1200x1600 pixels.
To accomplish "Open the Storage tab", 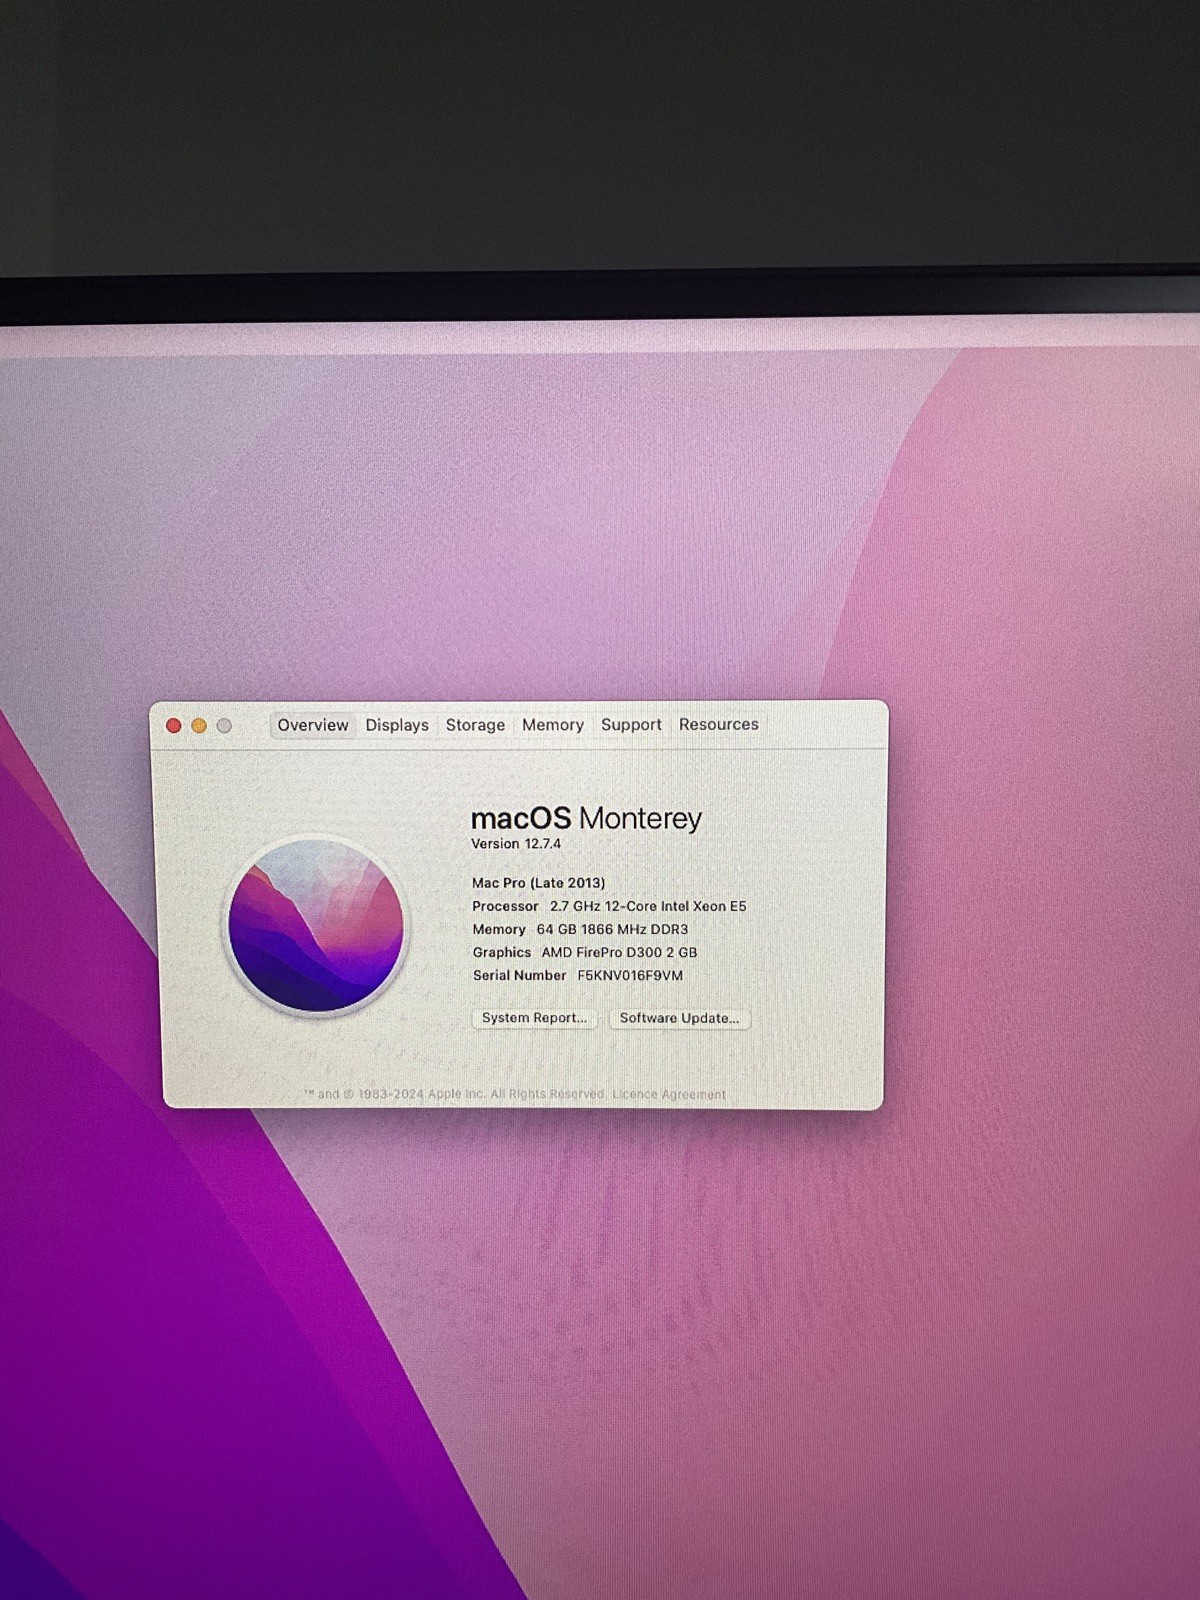I will tap(475, 725).
